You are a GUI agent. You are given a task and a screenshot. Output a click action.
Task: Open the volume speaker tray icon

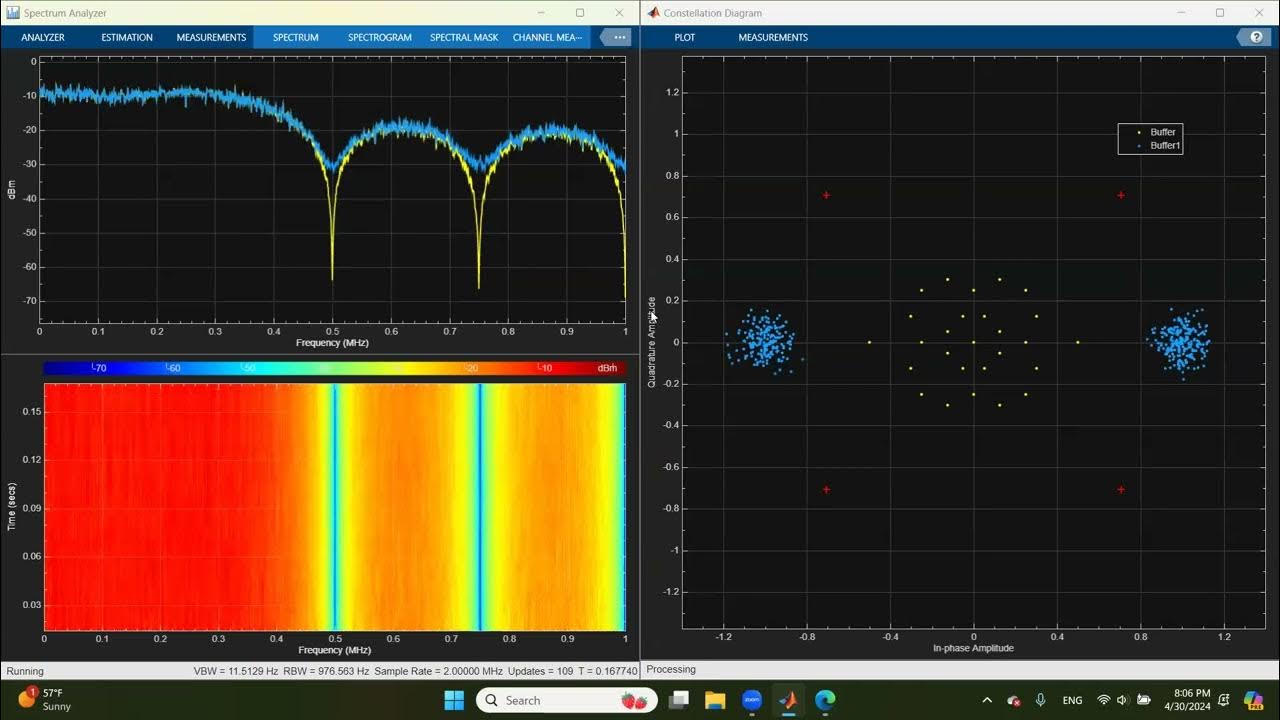(1121, 700)
